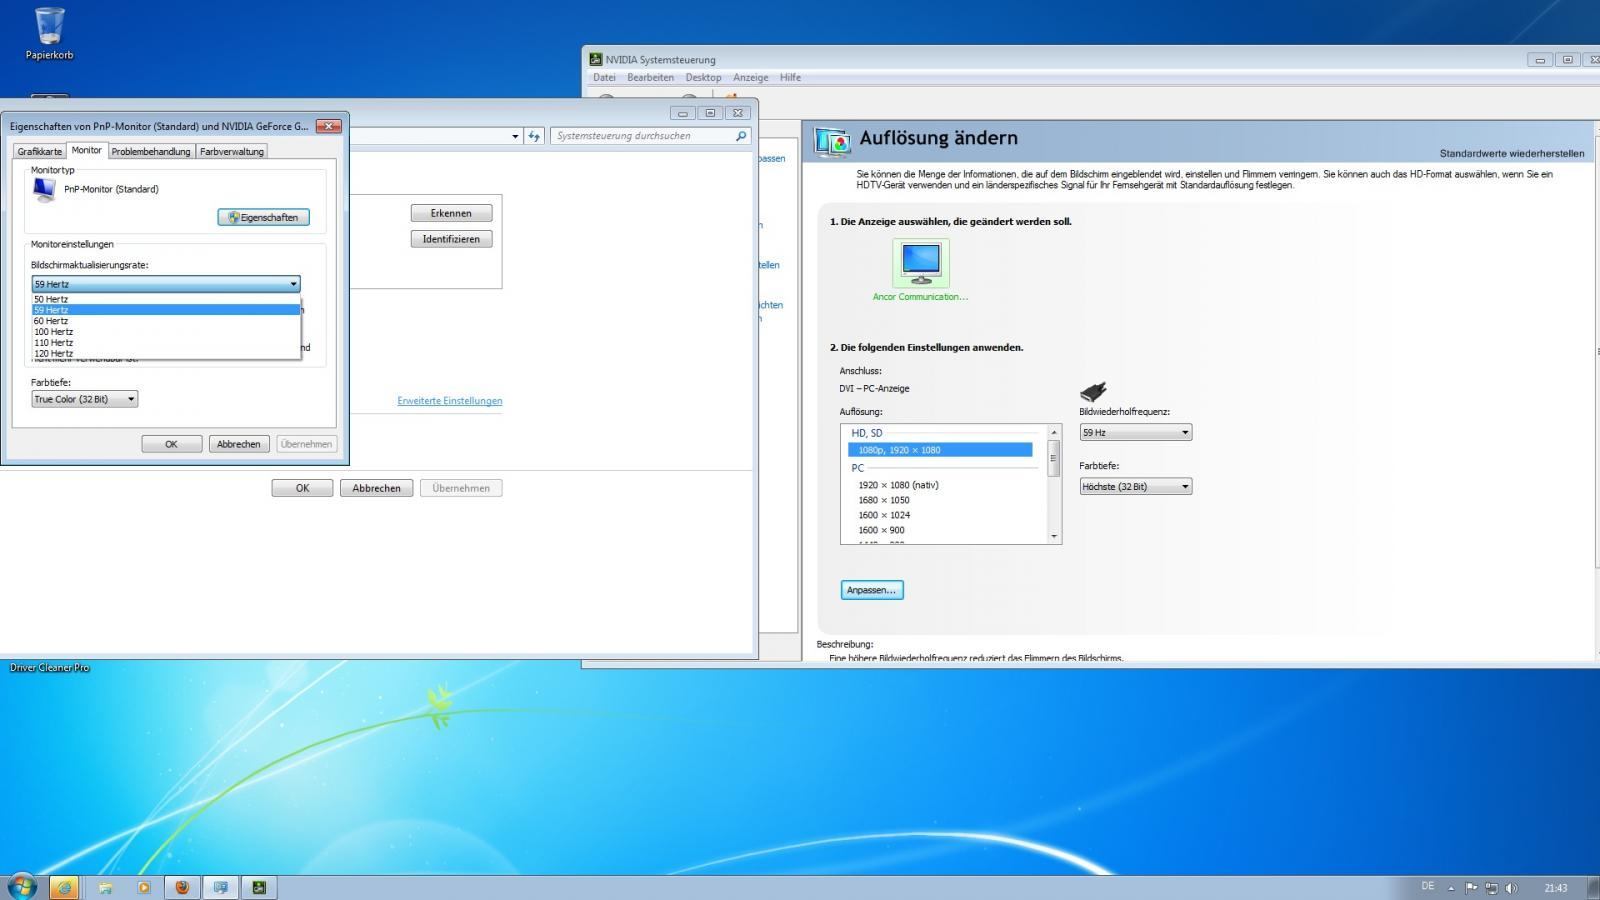
Task: Select 1920 × 1080 (nativ) resolution
Action: 898,485
